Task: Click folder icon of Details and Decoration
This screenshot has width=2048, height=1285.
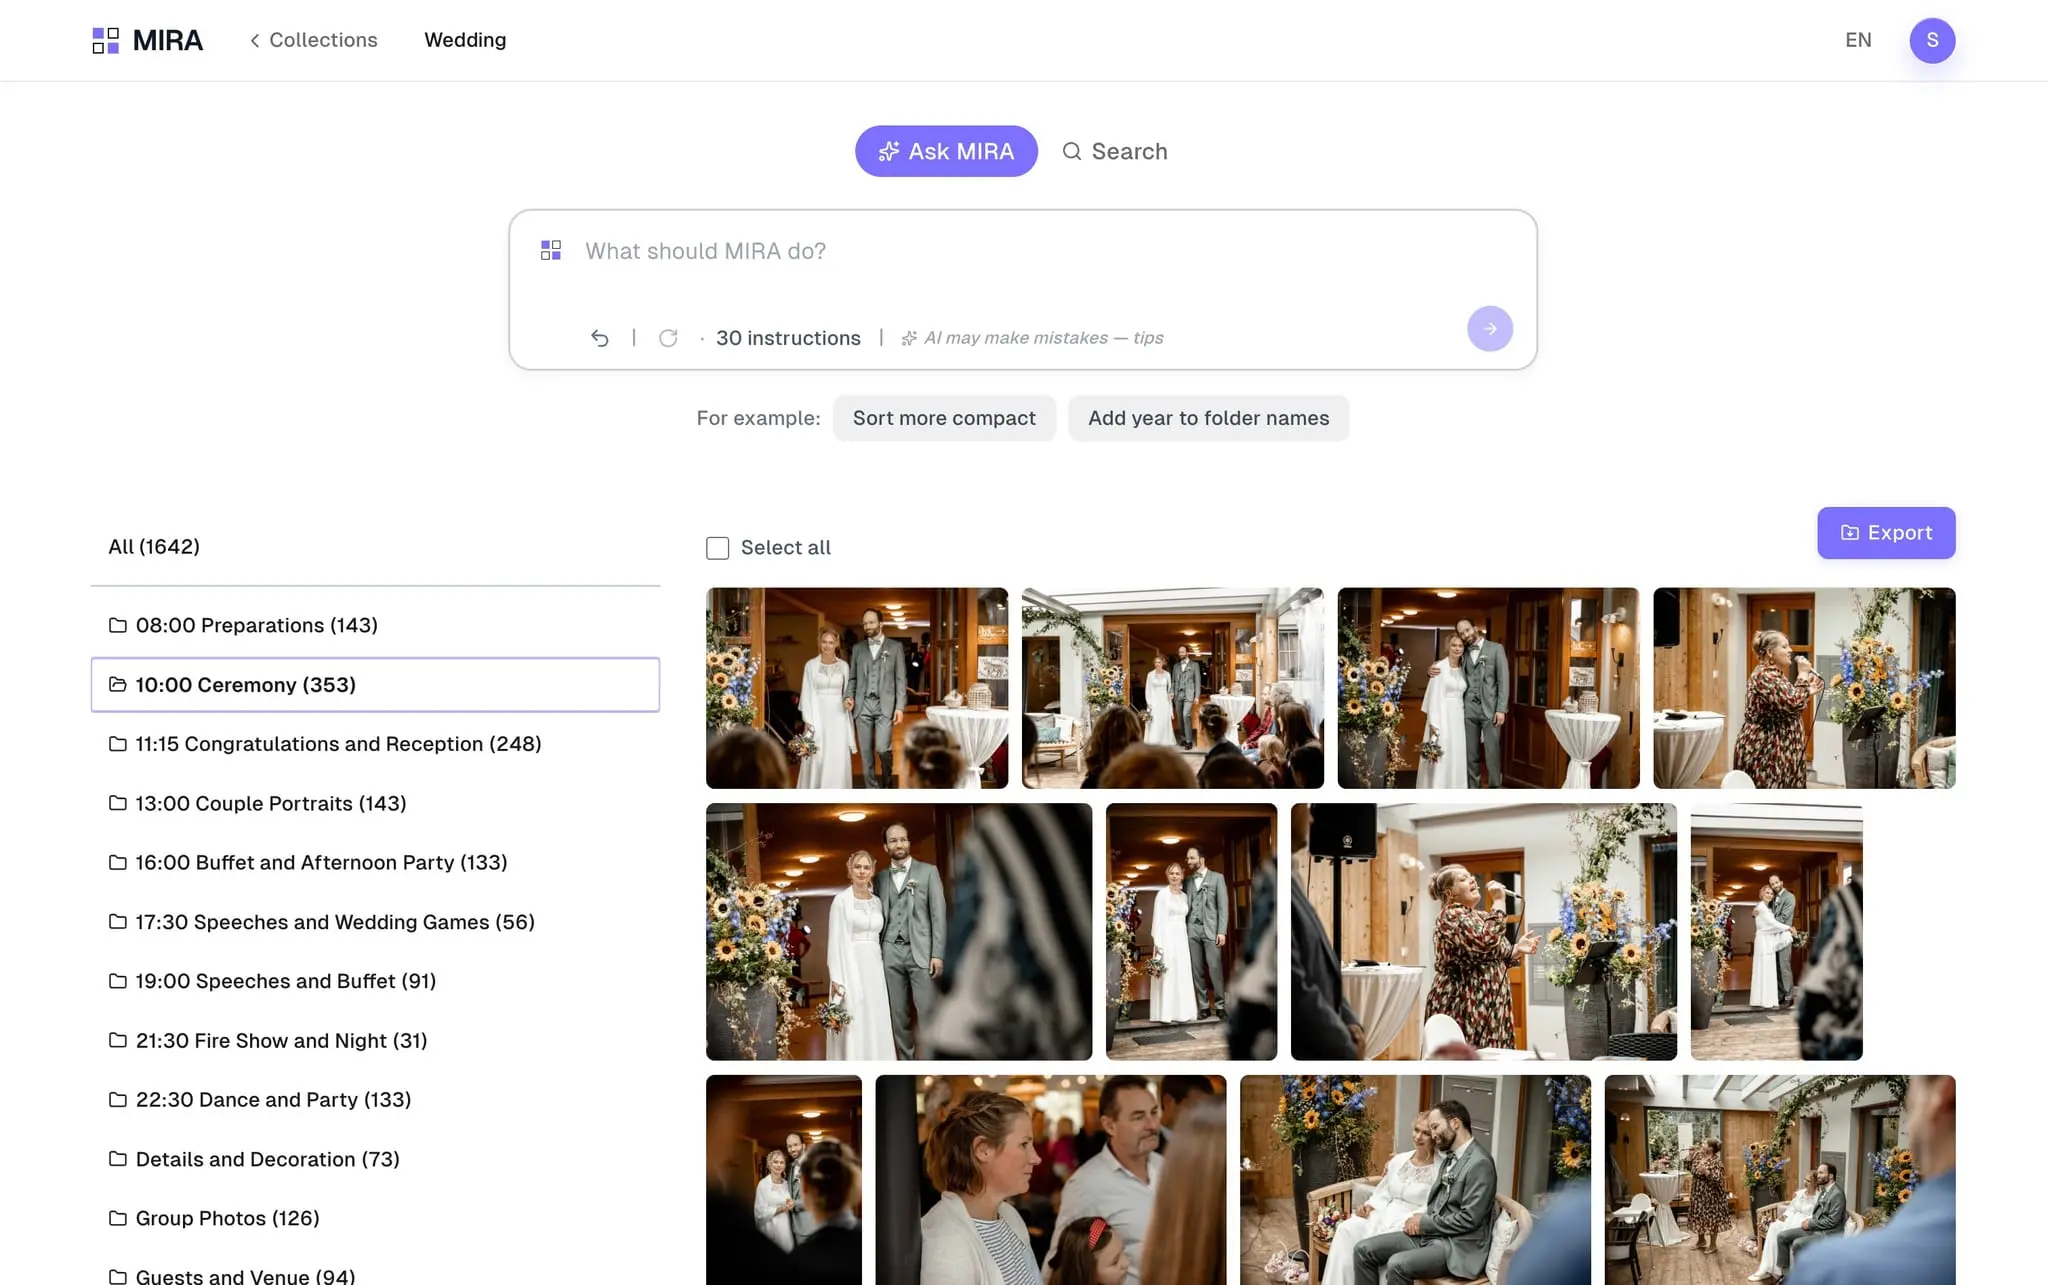Action: click(117, 1159)
